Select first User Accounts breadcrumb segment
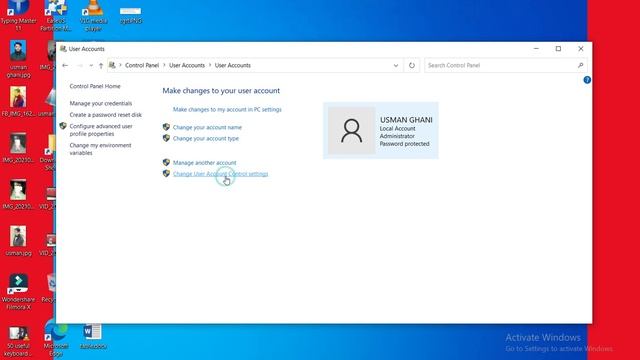 click(187, 65)
